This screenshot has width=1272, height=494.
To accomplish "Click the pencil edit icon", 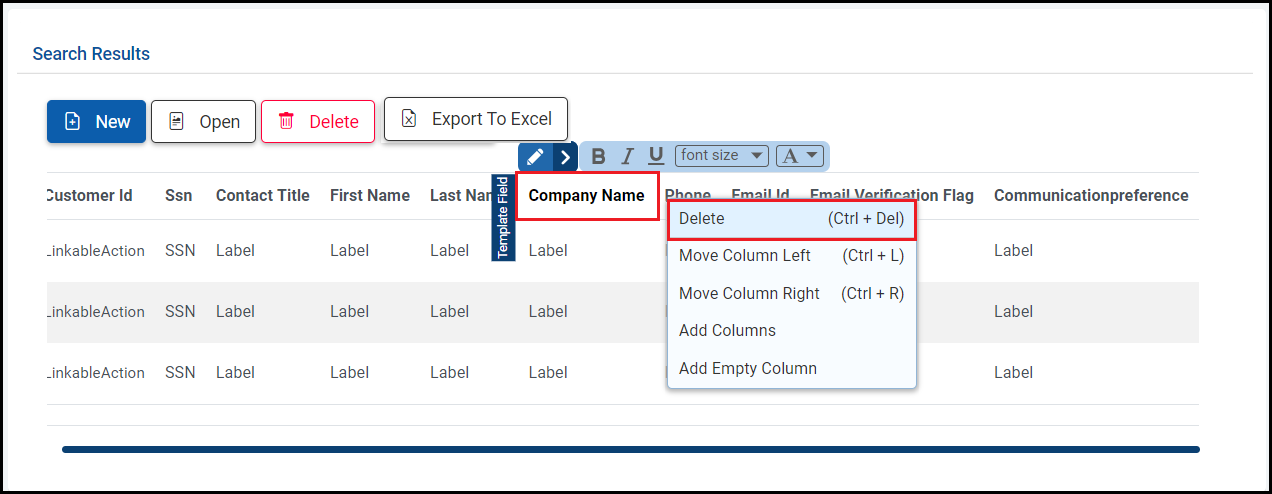I will (x=534, y=156).
